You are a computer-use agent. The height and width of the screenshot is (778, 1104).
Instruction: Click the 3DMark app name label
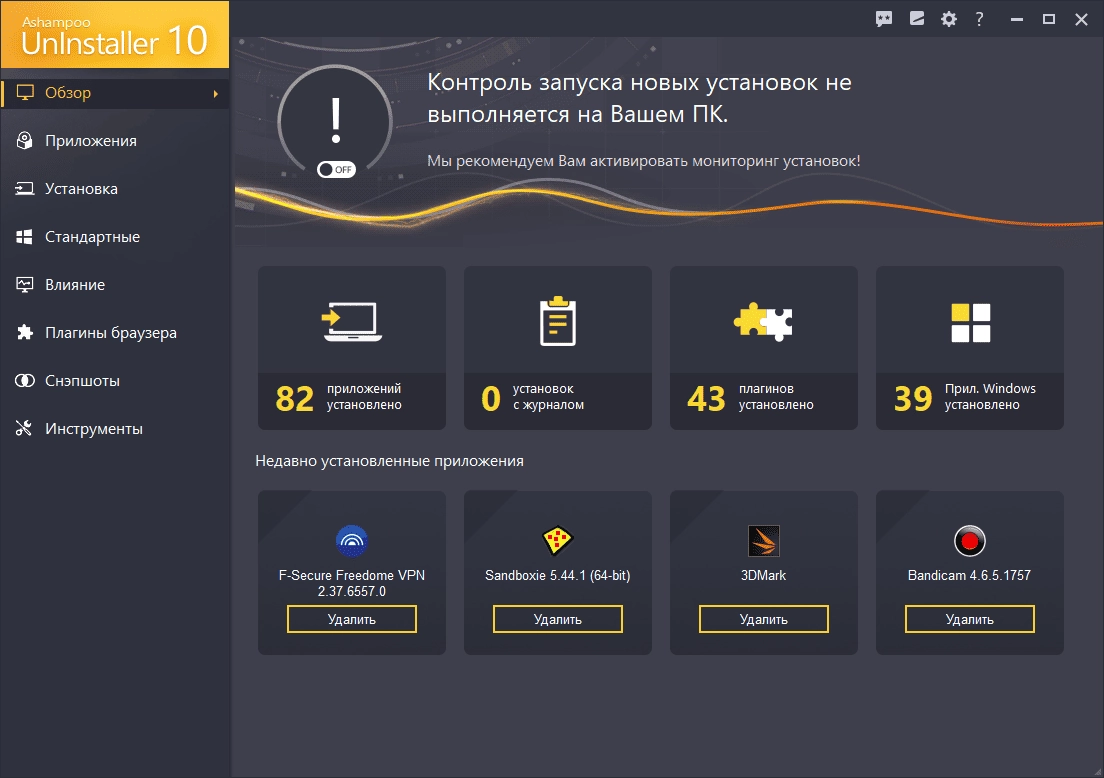click(x=763, y=575)
